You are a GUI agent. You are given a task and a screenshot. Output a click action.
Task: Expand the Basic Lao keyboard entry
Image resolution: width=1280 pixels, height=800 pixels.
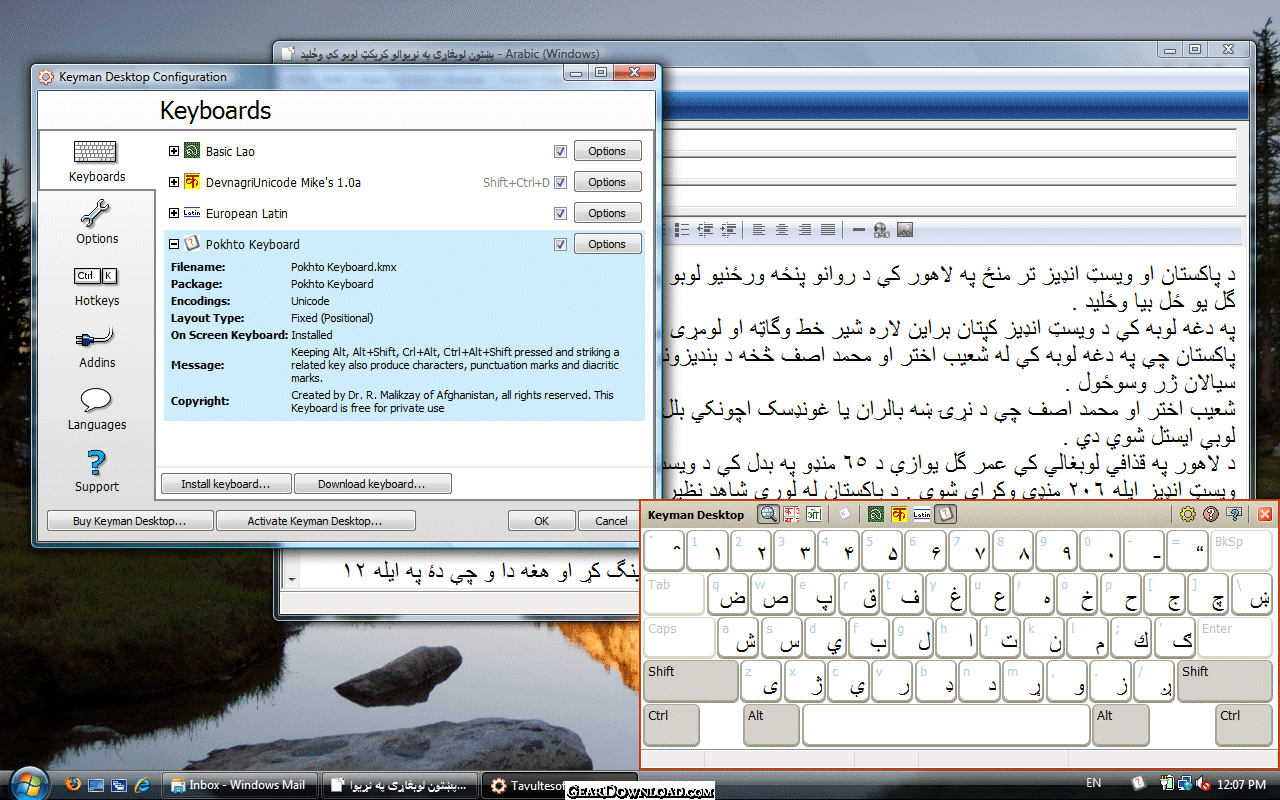click(x=174, y=151)
